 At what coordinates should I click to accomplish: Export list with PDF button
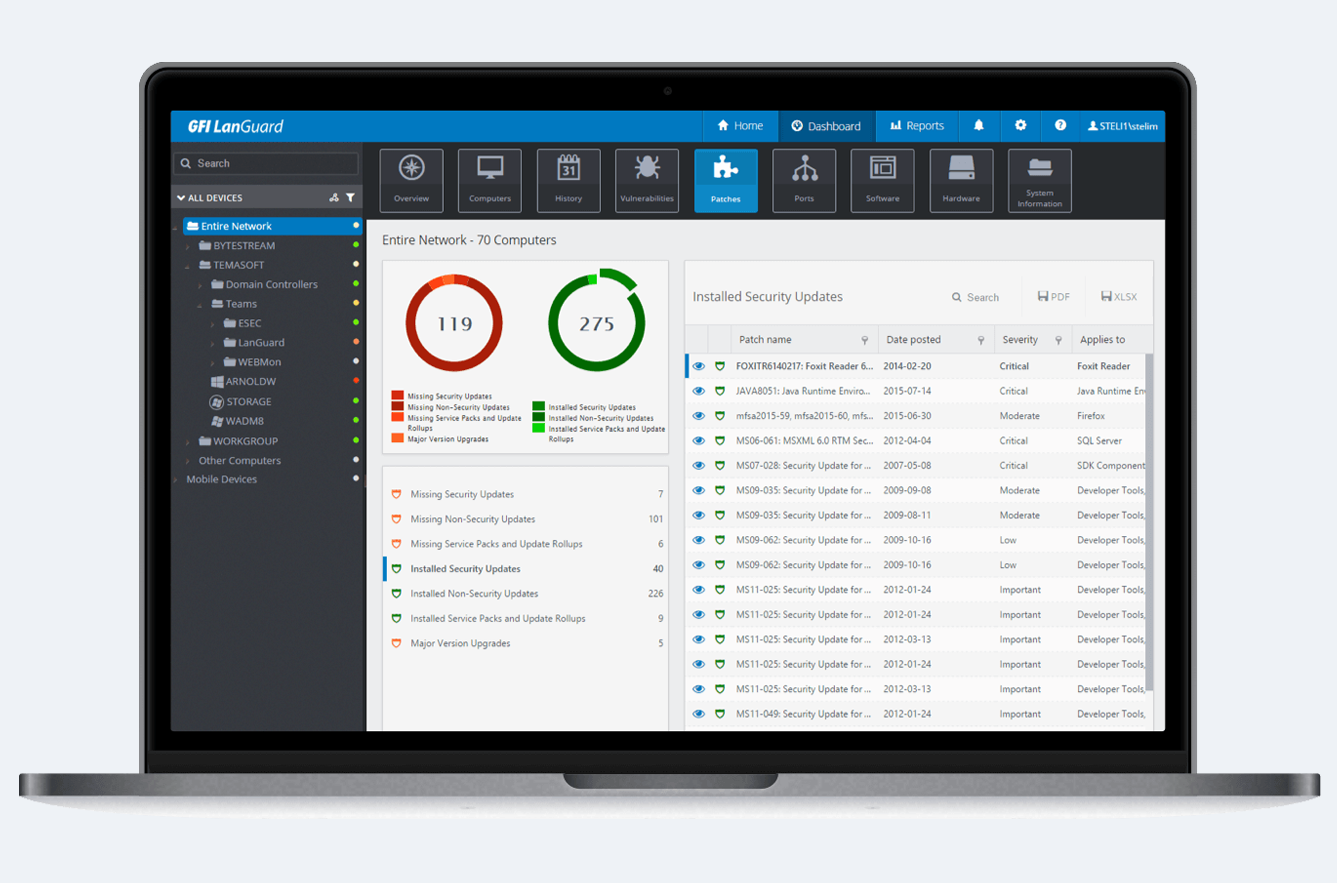click(1054, 297)
